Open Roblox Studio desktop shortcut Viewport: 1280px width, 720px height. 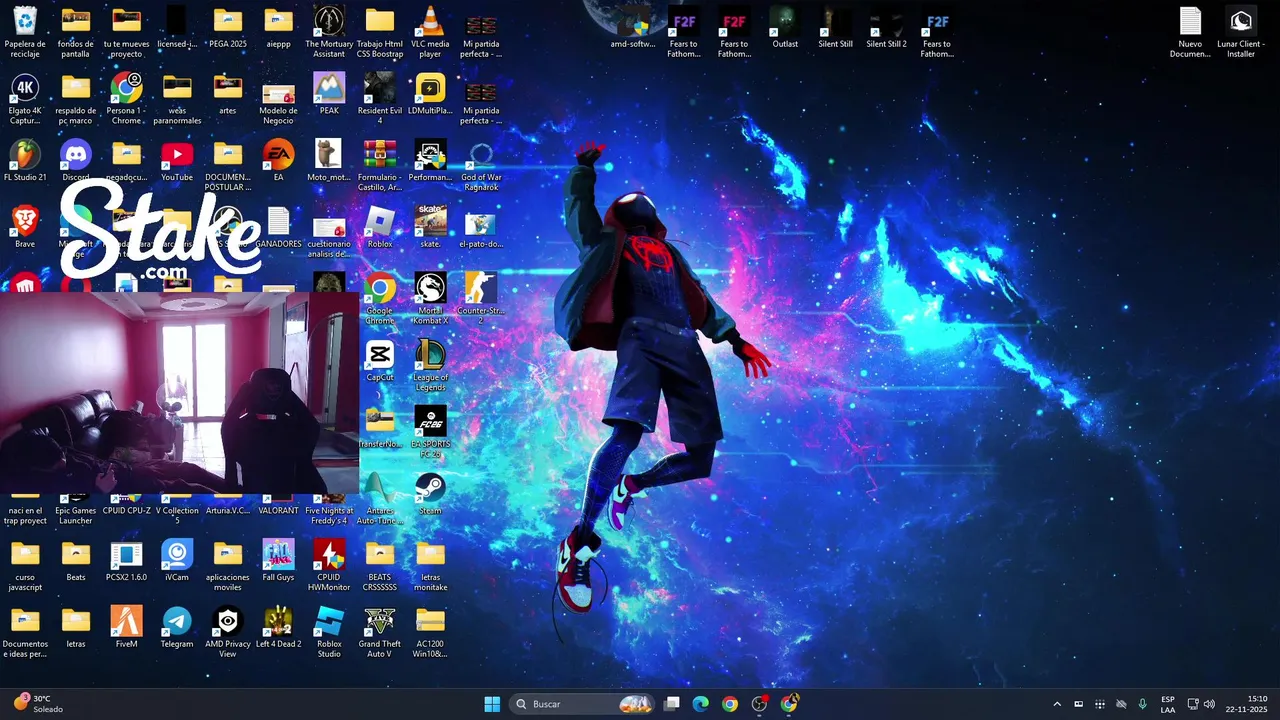point(329,632)
